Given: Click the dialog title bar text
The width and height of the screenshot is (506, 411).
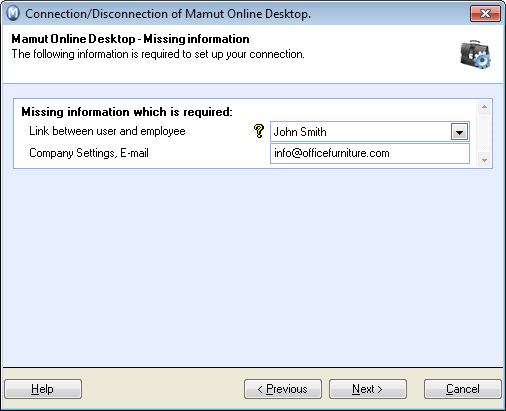Looking at the screenshot, I should (x=168, y=14).
